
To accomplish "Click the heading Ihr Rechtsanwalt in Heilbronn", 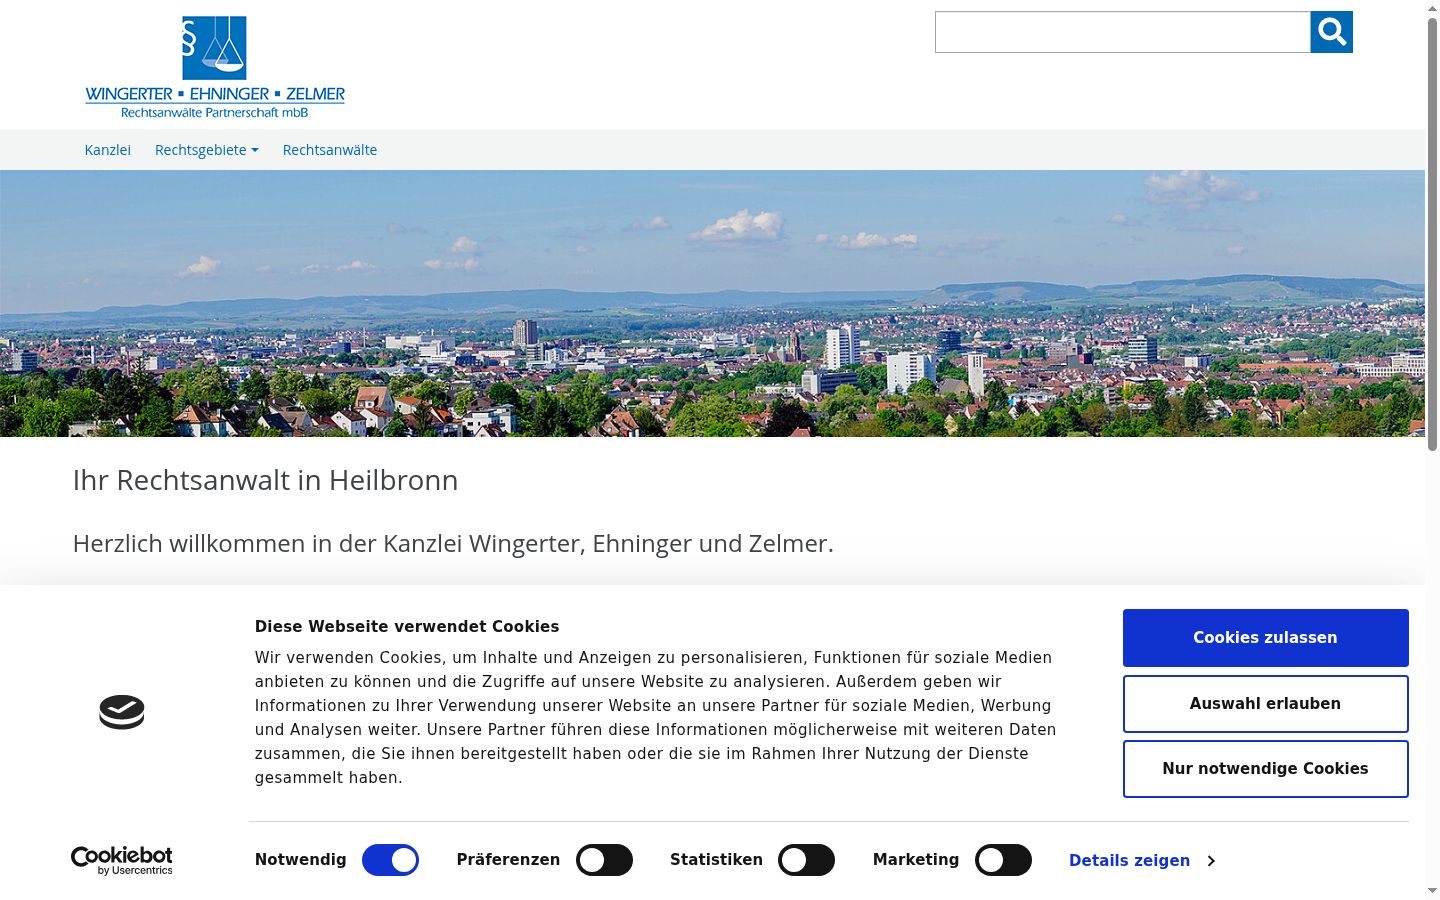I will click(265, 480).
